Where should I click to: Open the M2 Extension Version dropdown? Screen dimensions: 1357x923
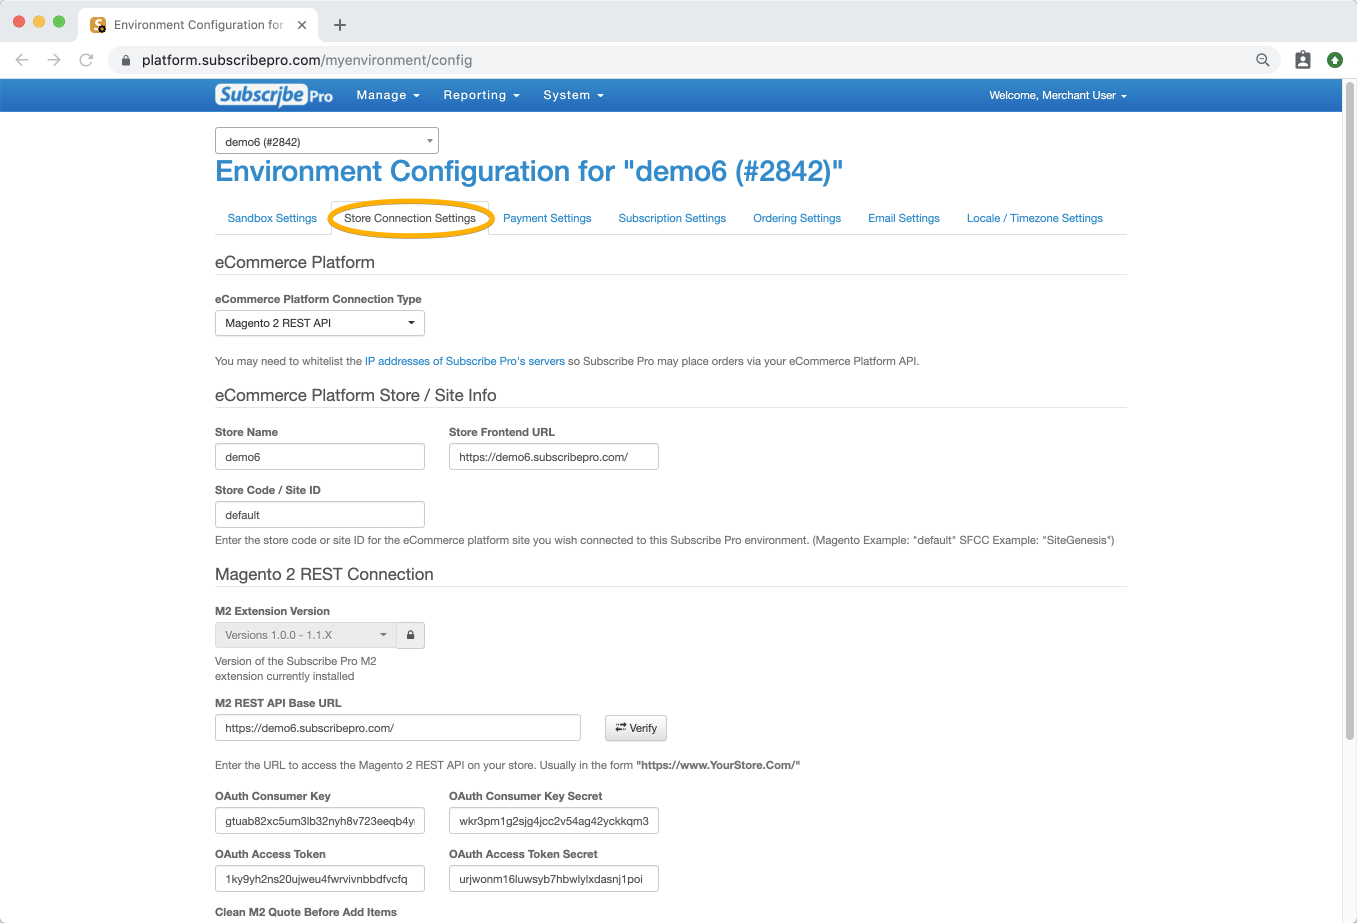pyautogui.click(x=306, y=635)
